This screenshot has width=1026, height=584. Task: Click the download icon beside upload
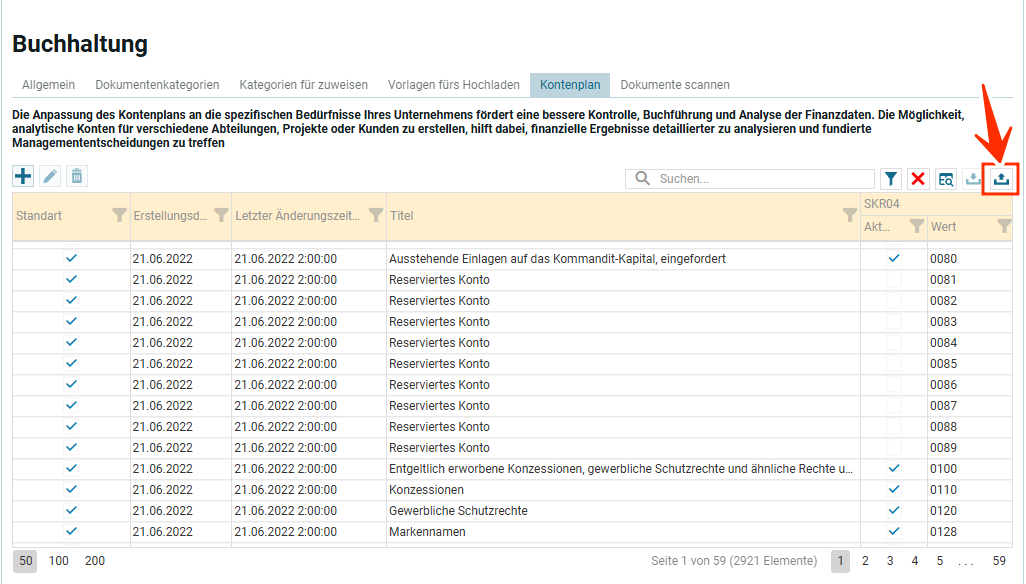tap(974, 179)
